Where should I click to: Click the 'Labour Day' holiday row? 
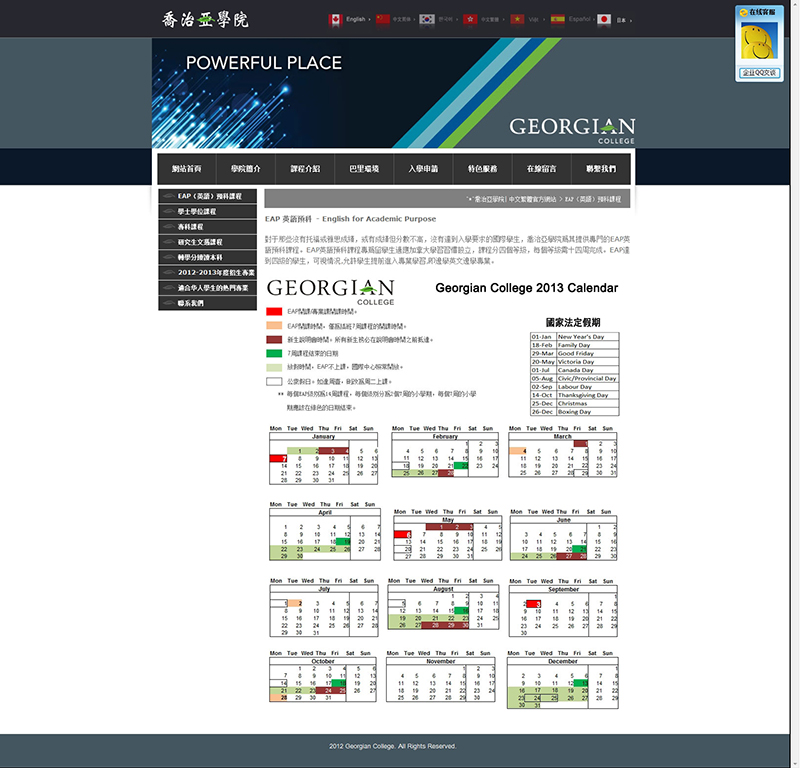pos(574,387)
